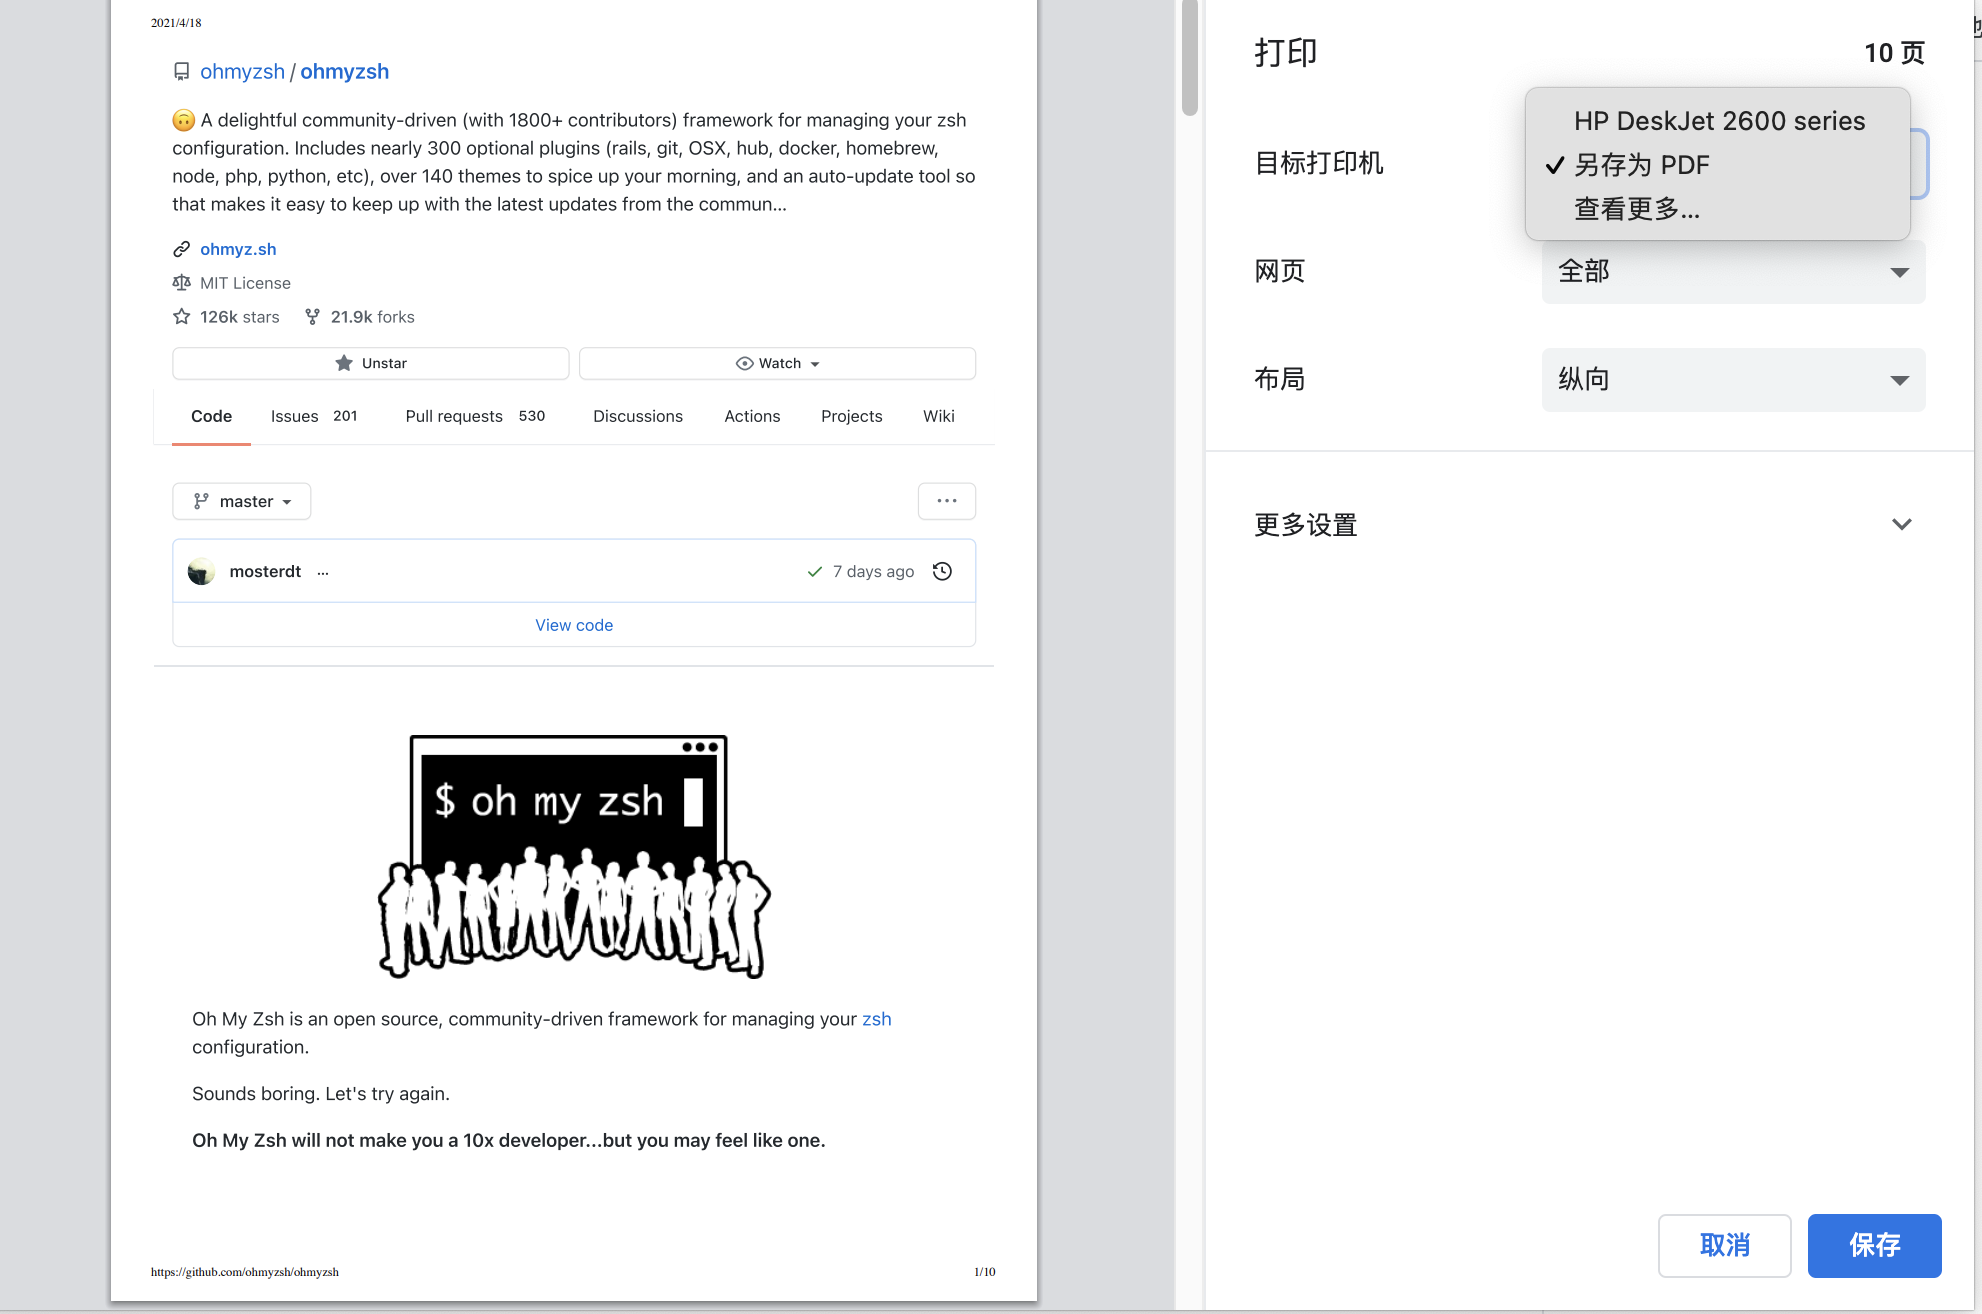Open the Issues tab
Screen dimensions: 1982x1314
313,416
